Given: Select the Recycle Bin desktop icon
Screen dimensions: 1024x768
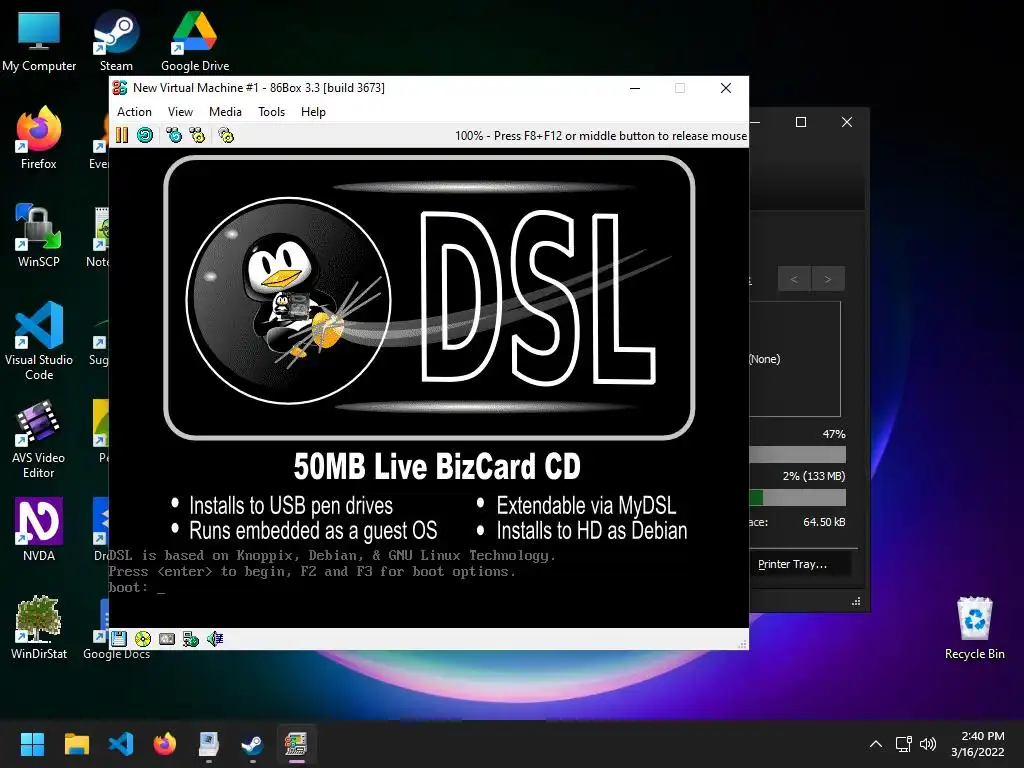Looking at the screenshot, I should 974,628.
